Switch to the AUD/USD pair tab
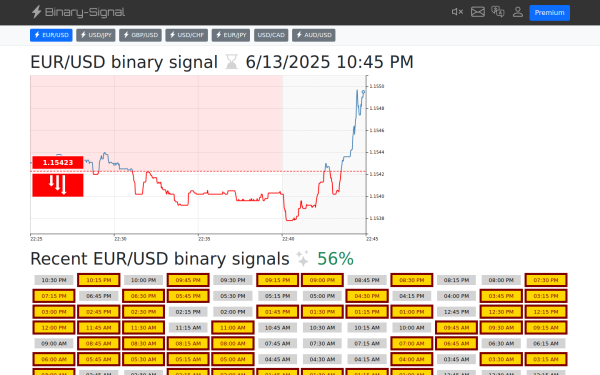 [x=314, y=35]
